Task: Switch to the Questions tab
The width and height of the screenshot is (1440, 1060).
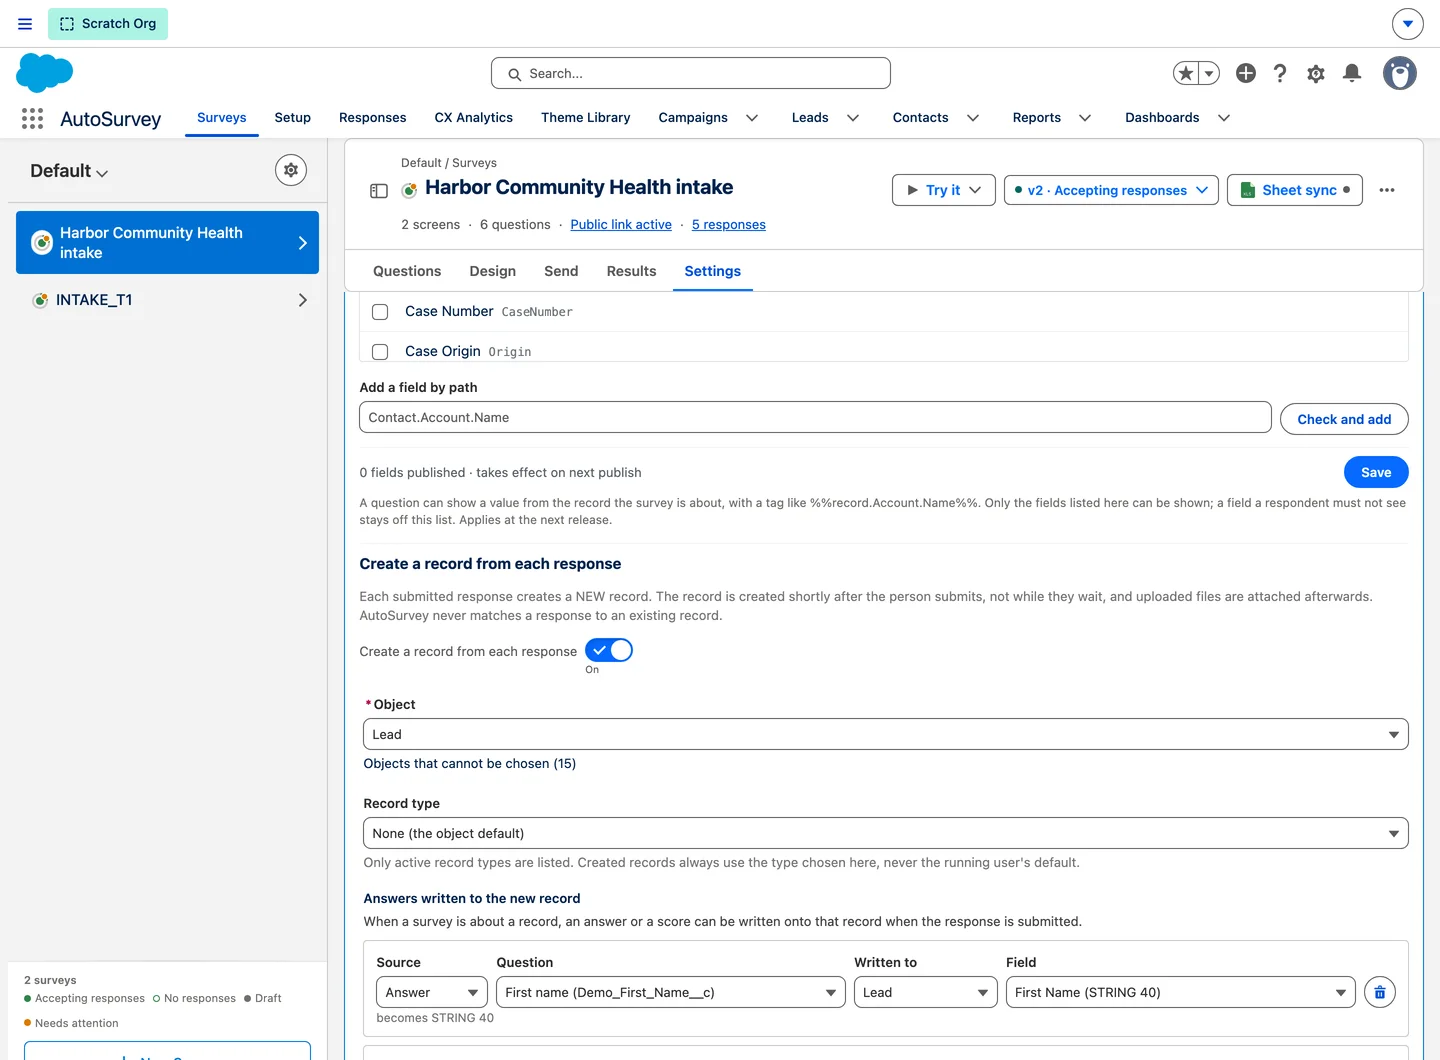Action: point(407,271)
